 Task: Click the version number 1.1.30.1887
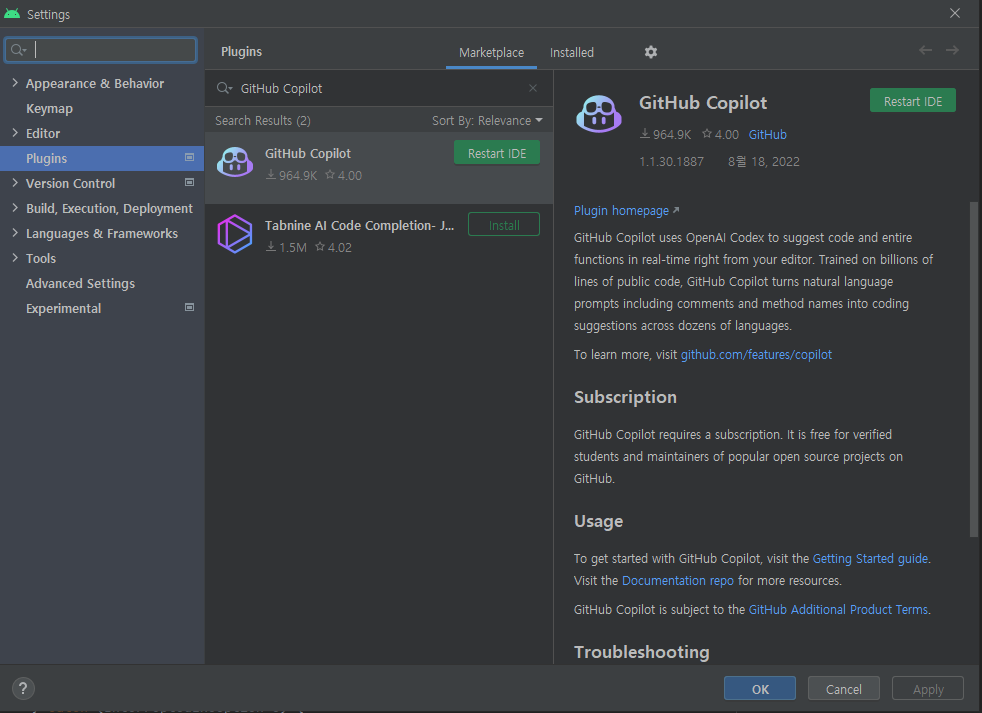point(671,162)
